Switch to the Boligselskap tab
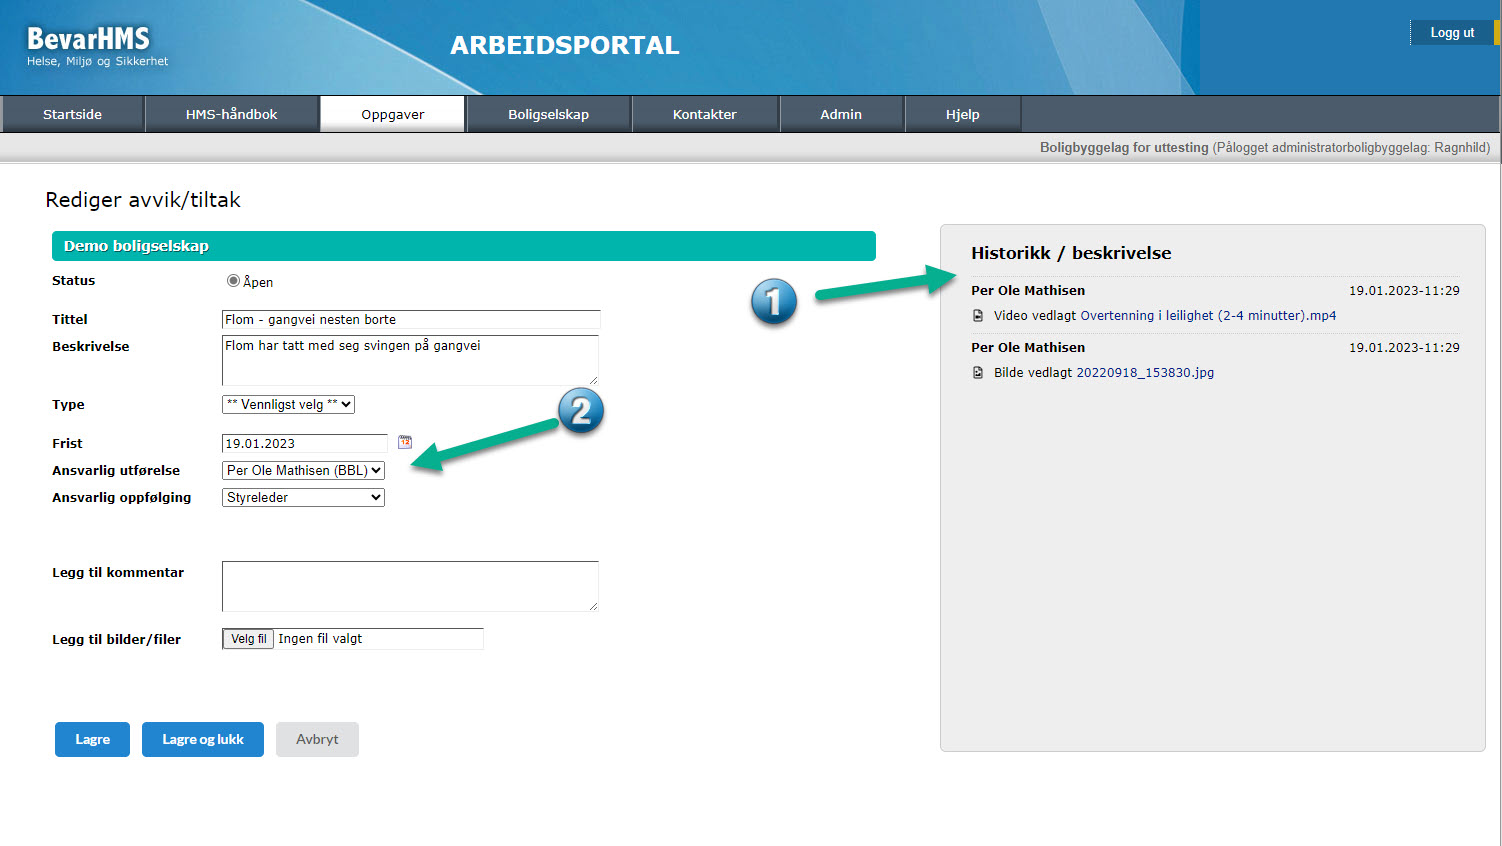Viewport: 1502px width, 846px height. tap(548, 115)
